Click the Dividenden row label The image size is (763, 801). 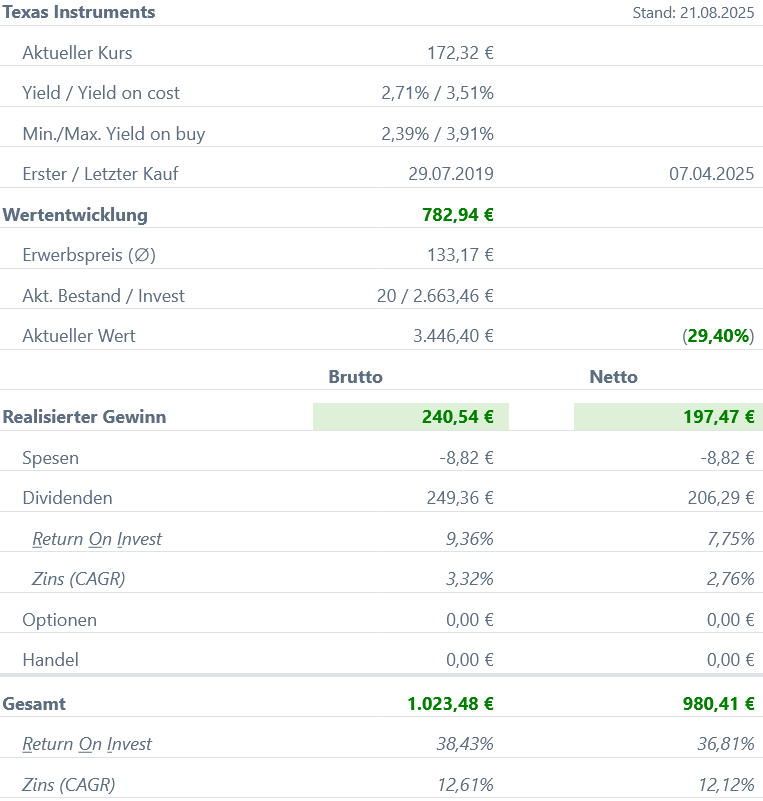tap(67, 498)
